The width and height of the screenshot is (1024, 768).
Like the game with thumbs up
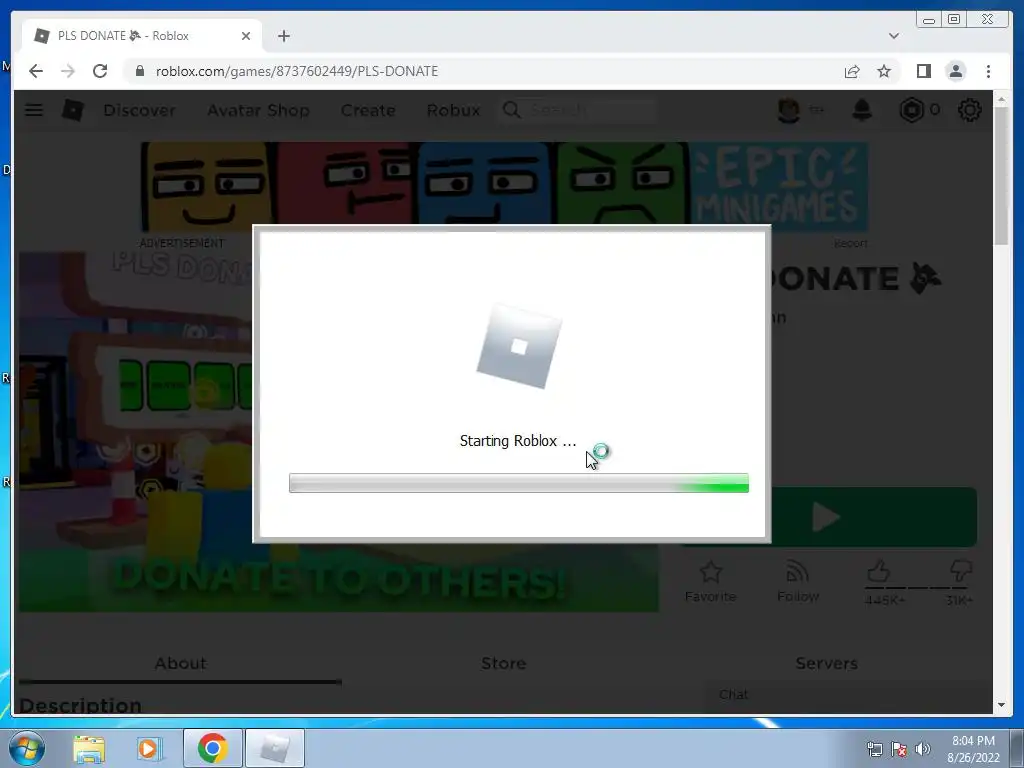pyautogui.click(x=879, y=573)
